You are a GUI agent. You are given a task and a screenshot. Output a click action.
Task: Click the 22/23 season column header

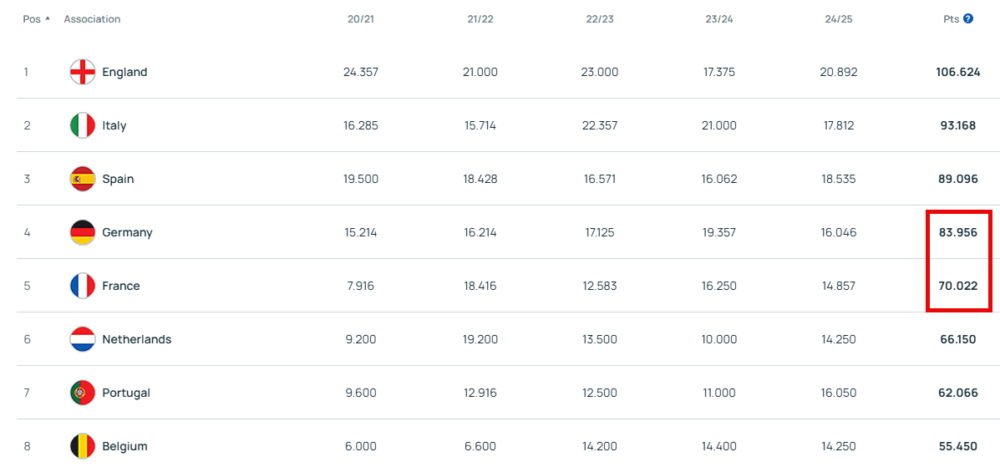[x=599, y=19]
